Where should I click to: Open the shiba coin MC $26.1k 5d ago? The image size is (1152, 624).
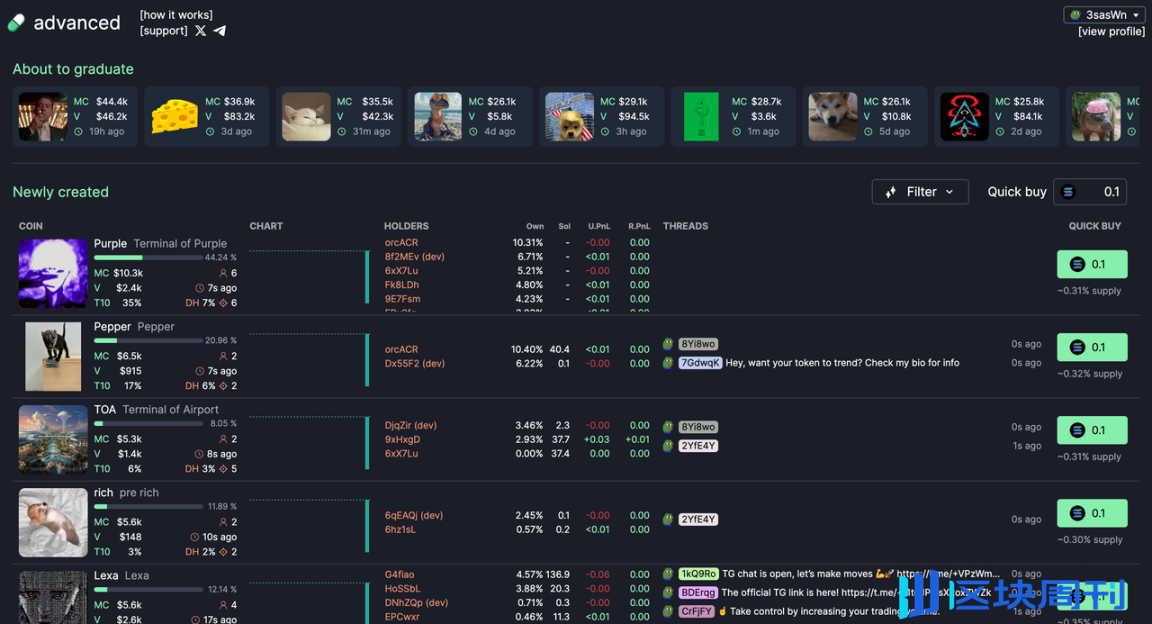coord(865,116)
